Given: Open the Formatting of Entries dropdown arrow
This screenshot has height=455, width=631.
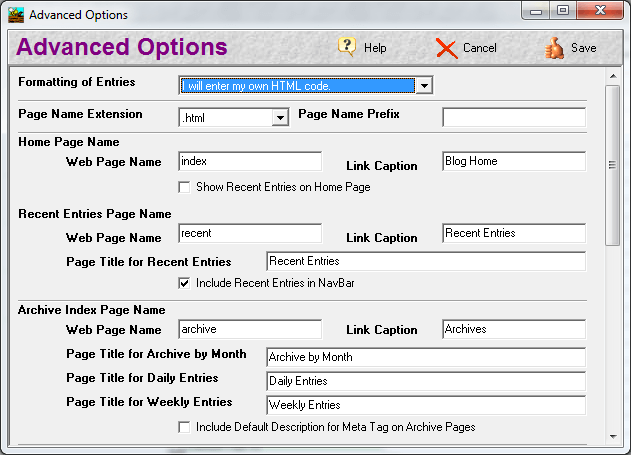Looking at the screenshot, I should tap(424, 85).
